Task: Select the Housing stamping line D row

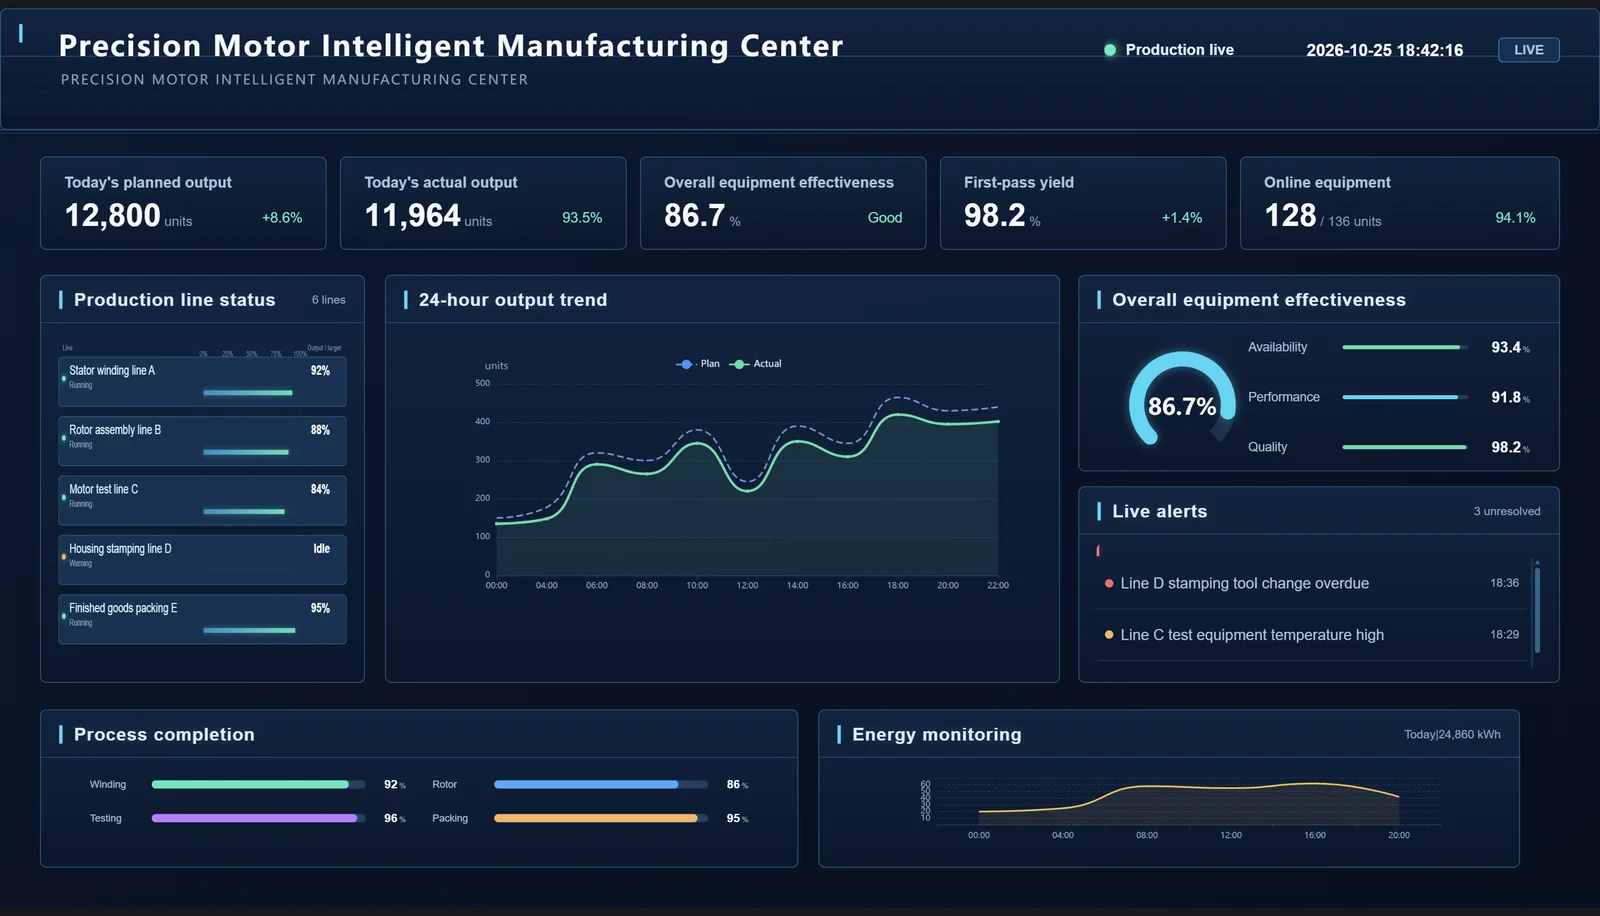Action: [x=202, y=560]
